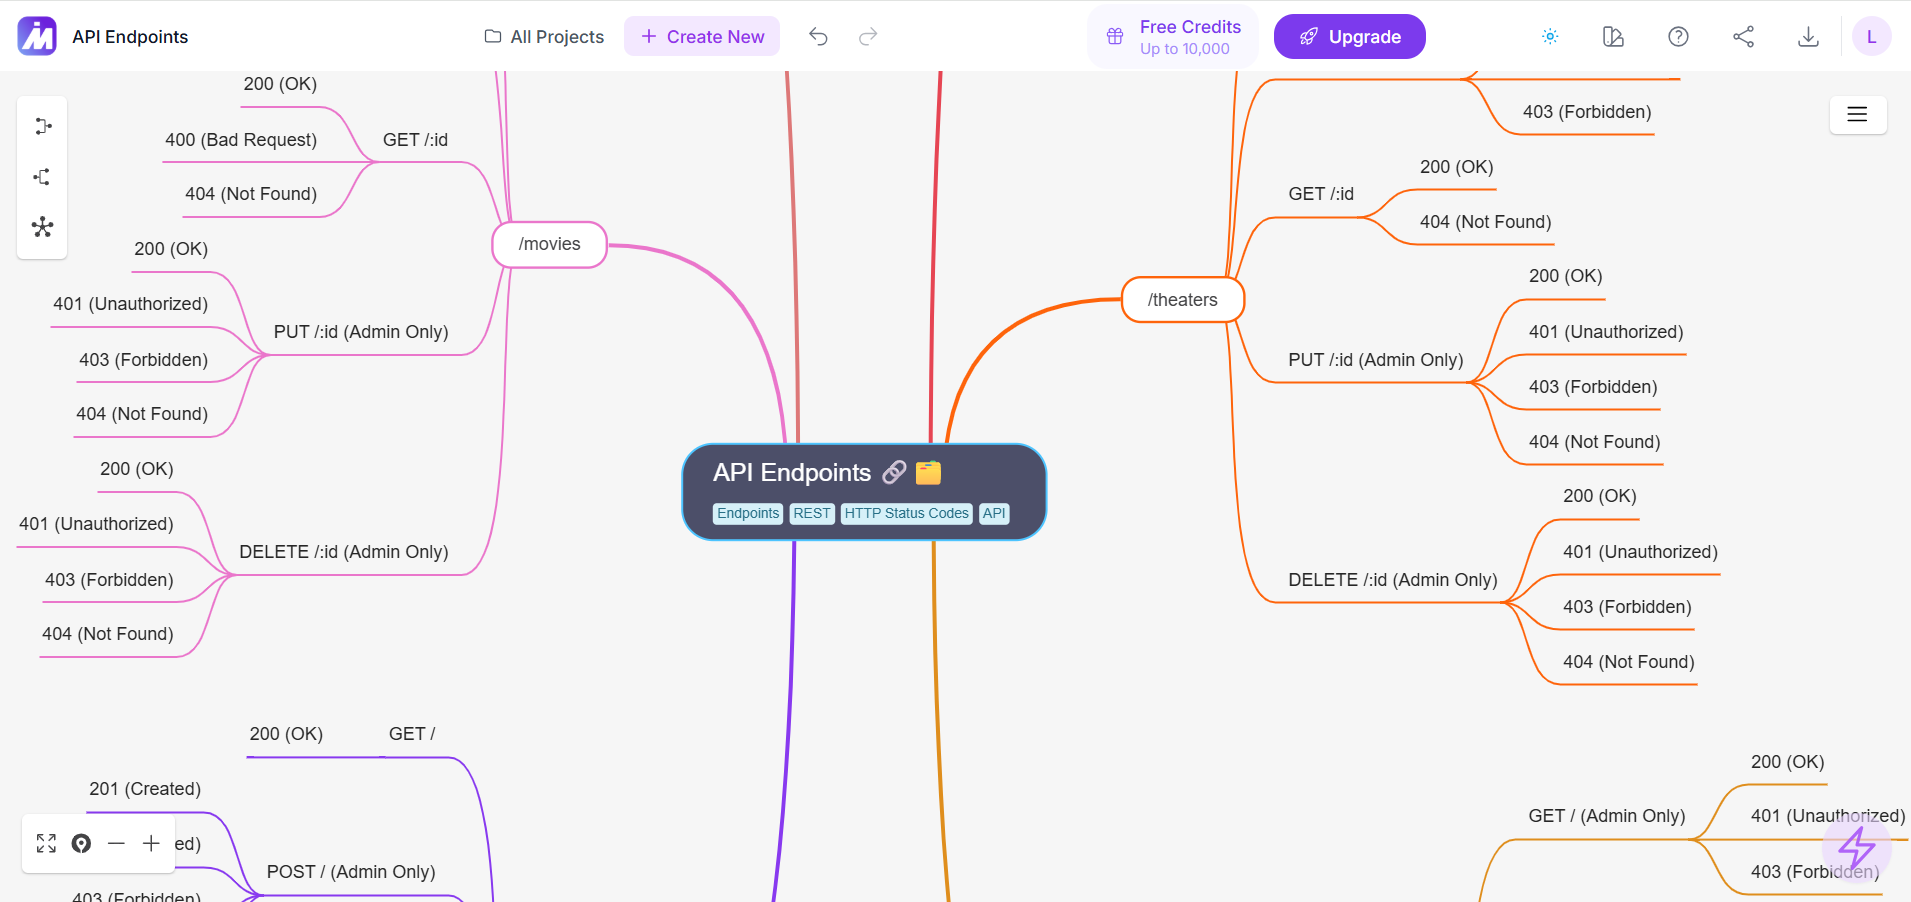This screenshot has width=1911, height=902.
Task: Click the gift icon for Free Credits
Action: point(1115,37)
